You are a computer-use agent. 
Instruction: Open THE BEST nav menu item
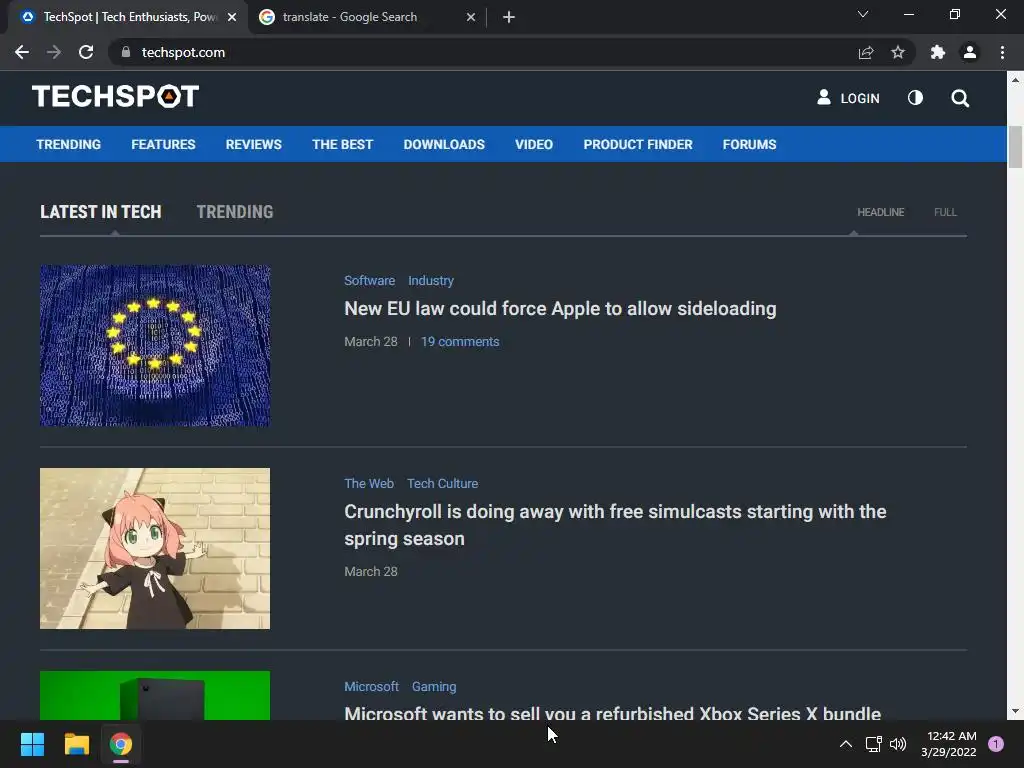(x=342, y=144)
